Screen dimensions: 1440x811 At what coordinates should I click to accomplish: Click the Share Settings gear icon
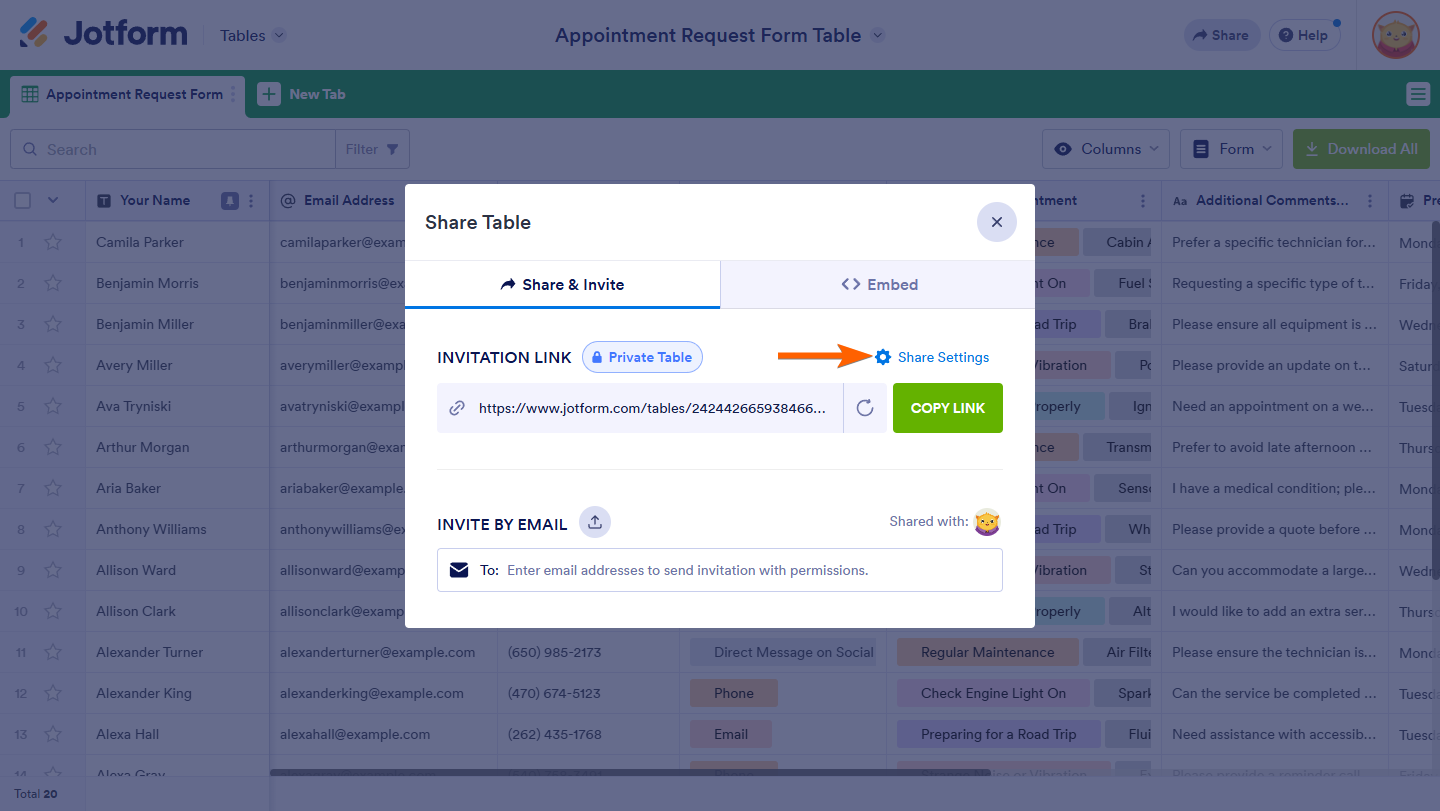click(883, 357)
